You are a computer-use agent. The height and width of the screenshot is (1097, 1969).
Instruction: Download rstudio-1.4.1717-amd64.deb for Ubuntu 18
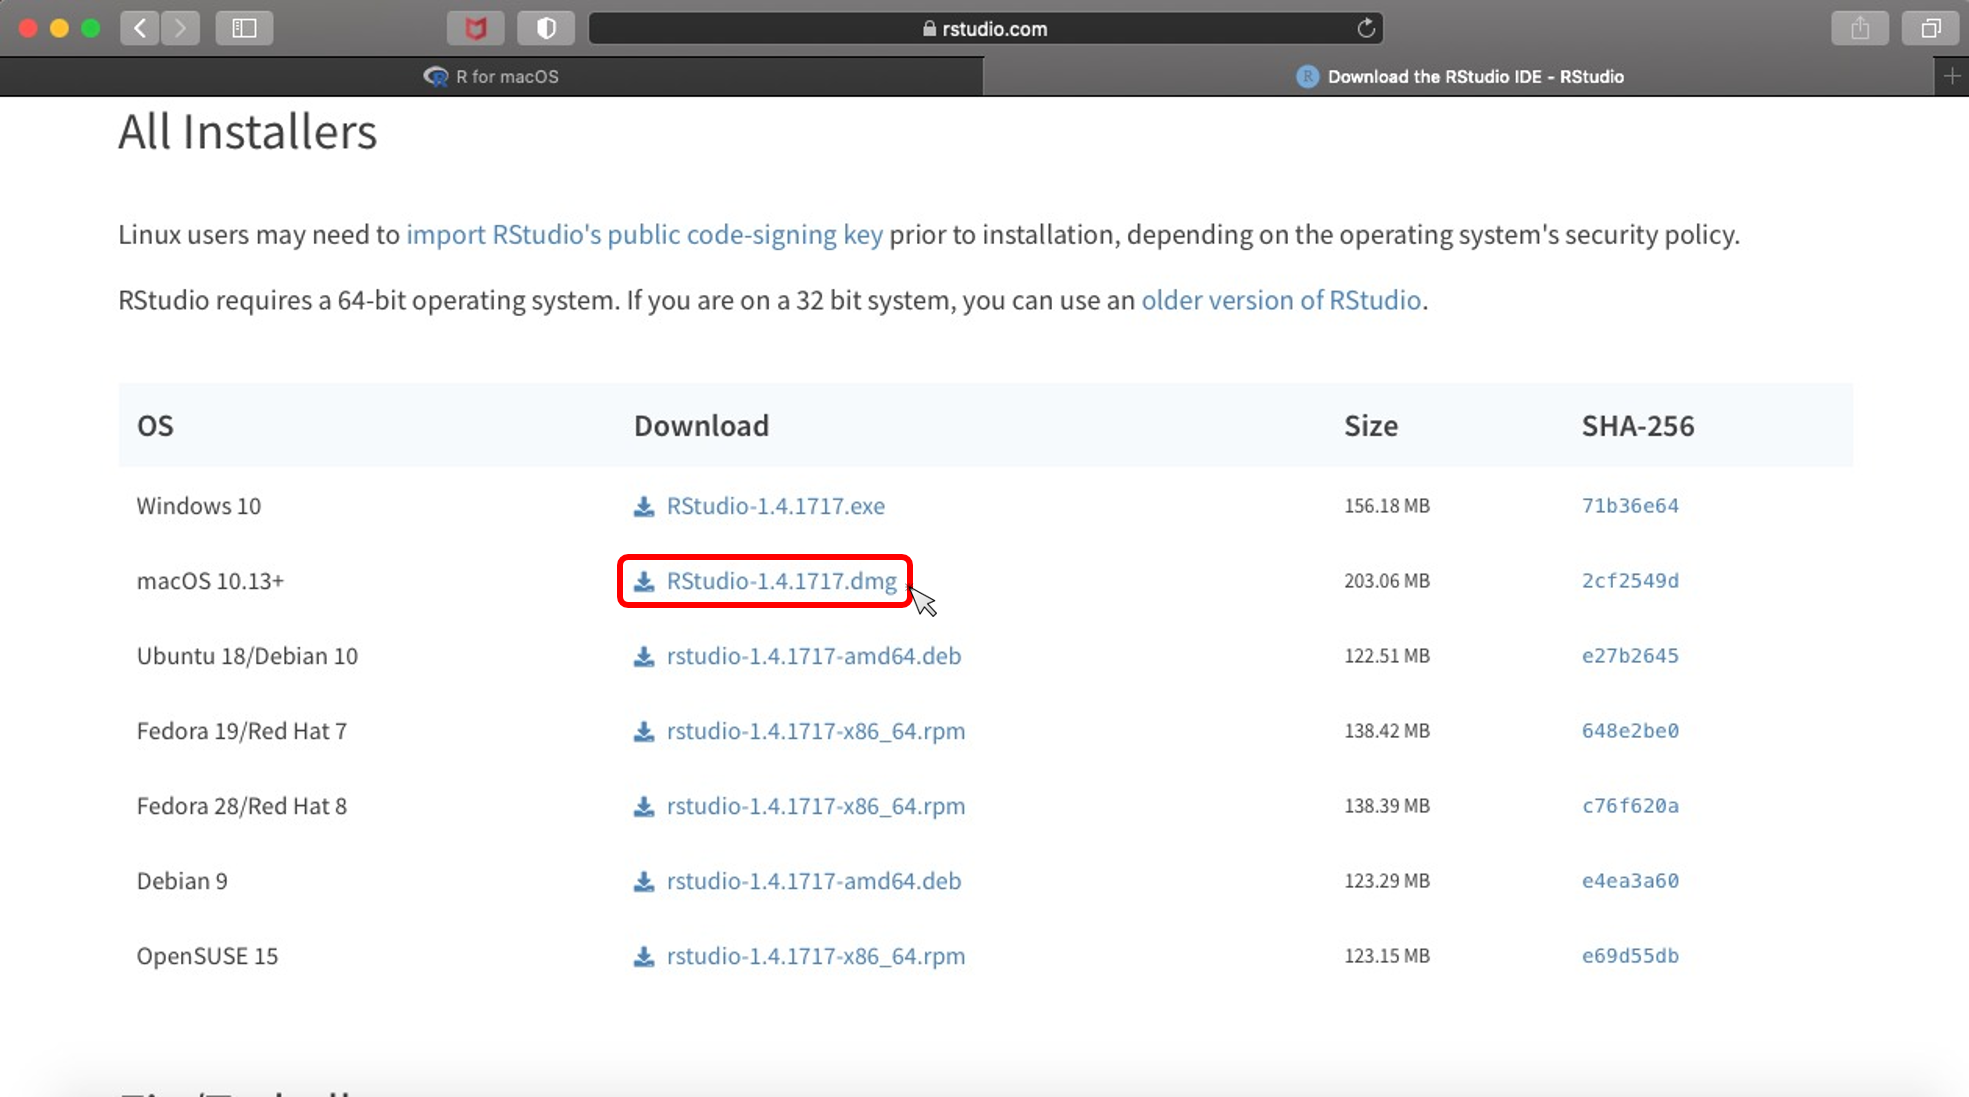(814, 656)
